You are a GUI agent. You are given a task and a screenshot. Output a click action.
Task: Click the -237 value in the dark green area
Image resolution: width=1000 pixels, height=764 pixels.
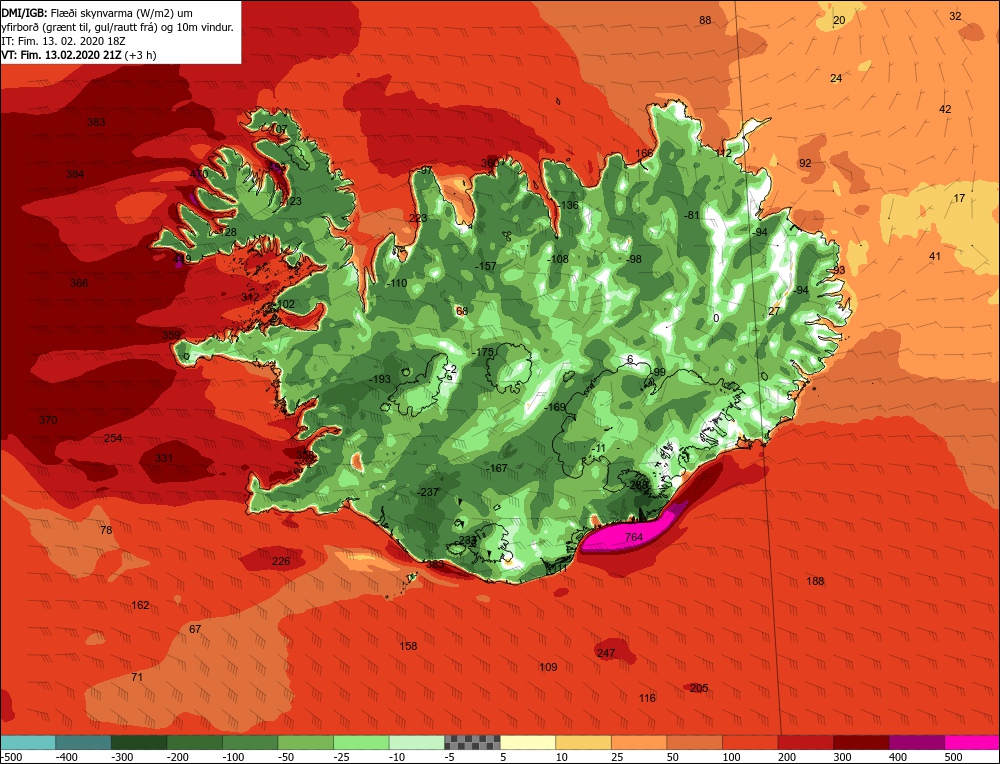point(428,492)
